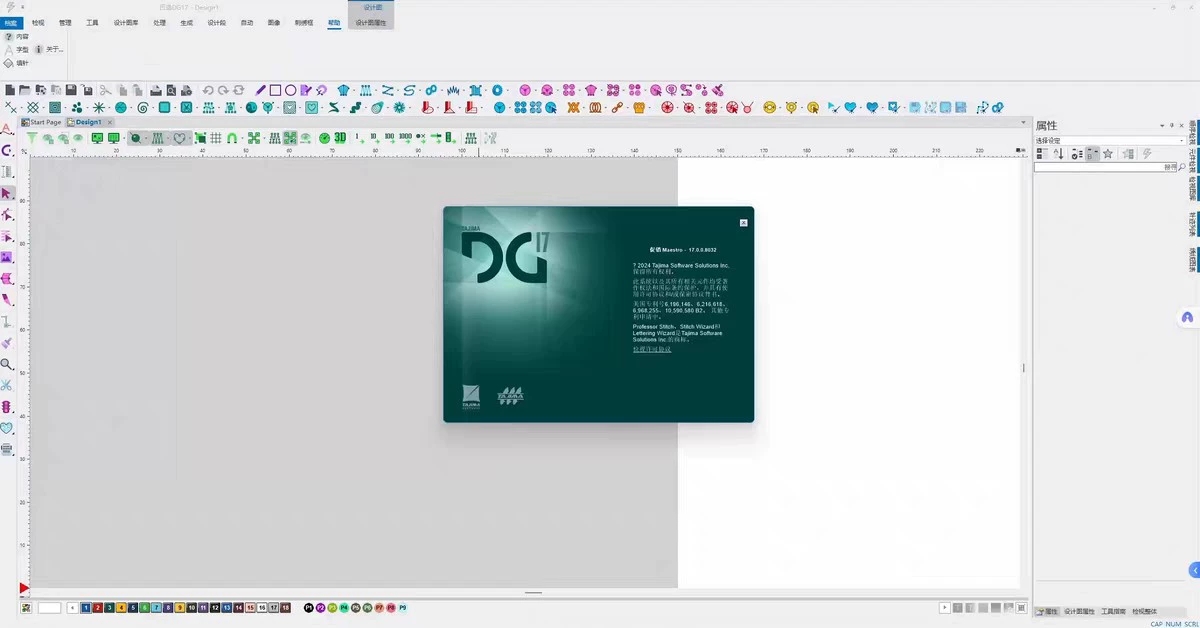This screenshot has height=628, width=1200.
Task: Toggle the highlighted heart view button
Action: click(x=179, y=138)
